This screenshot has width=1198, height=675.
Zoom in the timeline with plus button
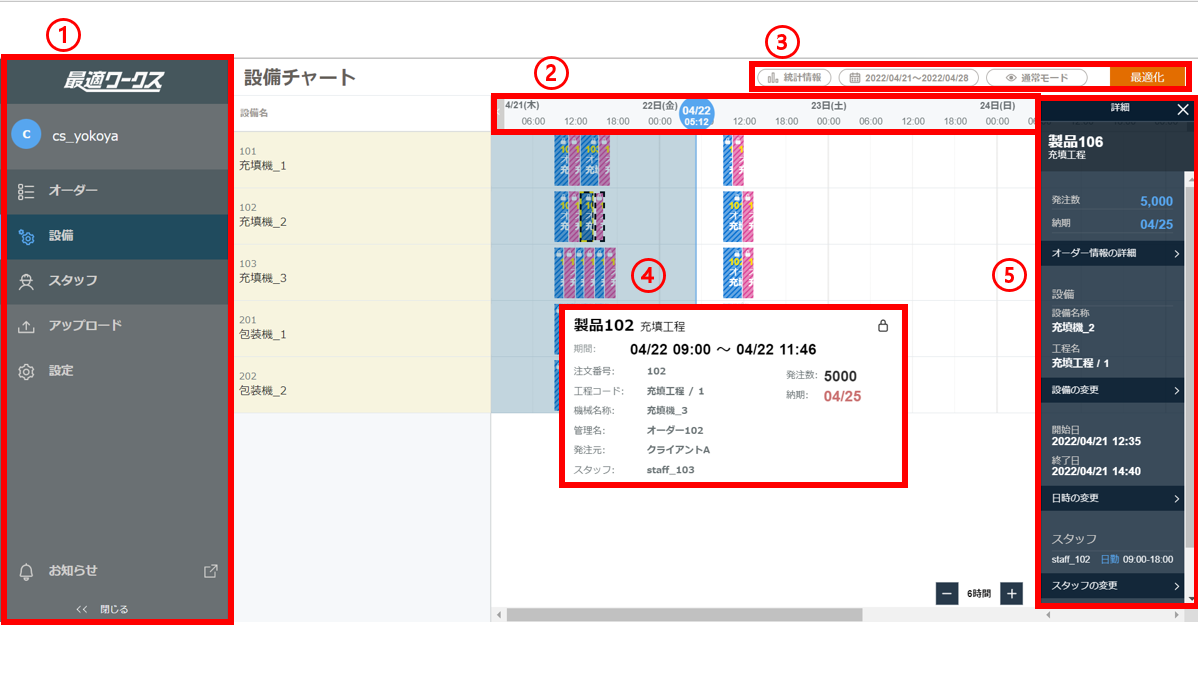coord(1012,593)
